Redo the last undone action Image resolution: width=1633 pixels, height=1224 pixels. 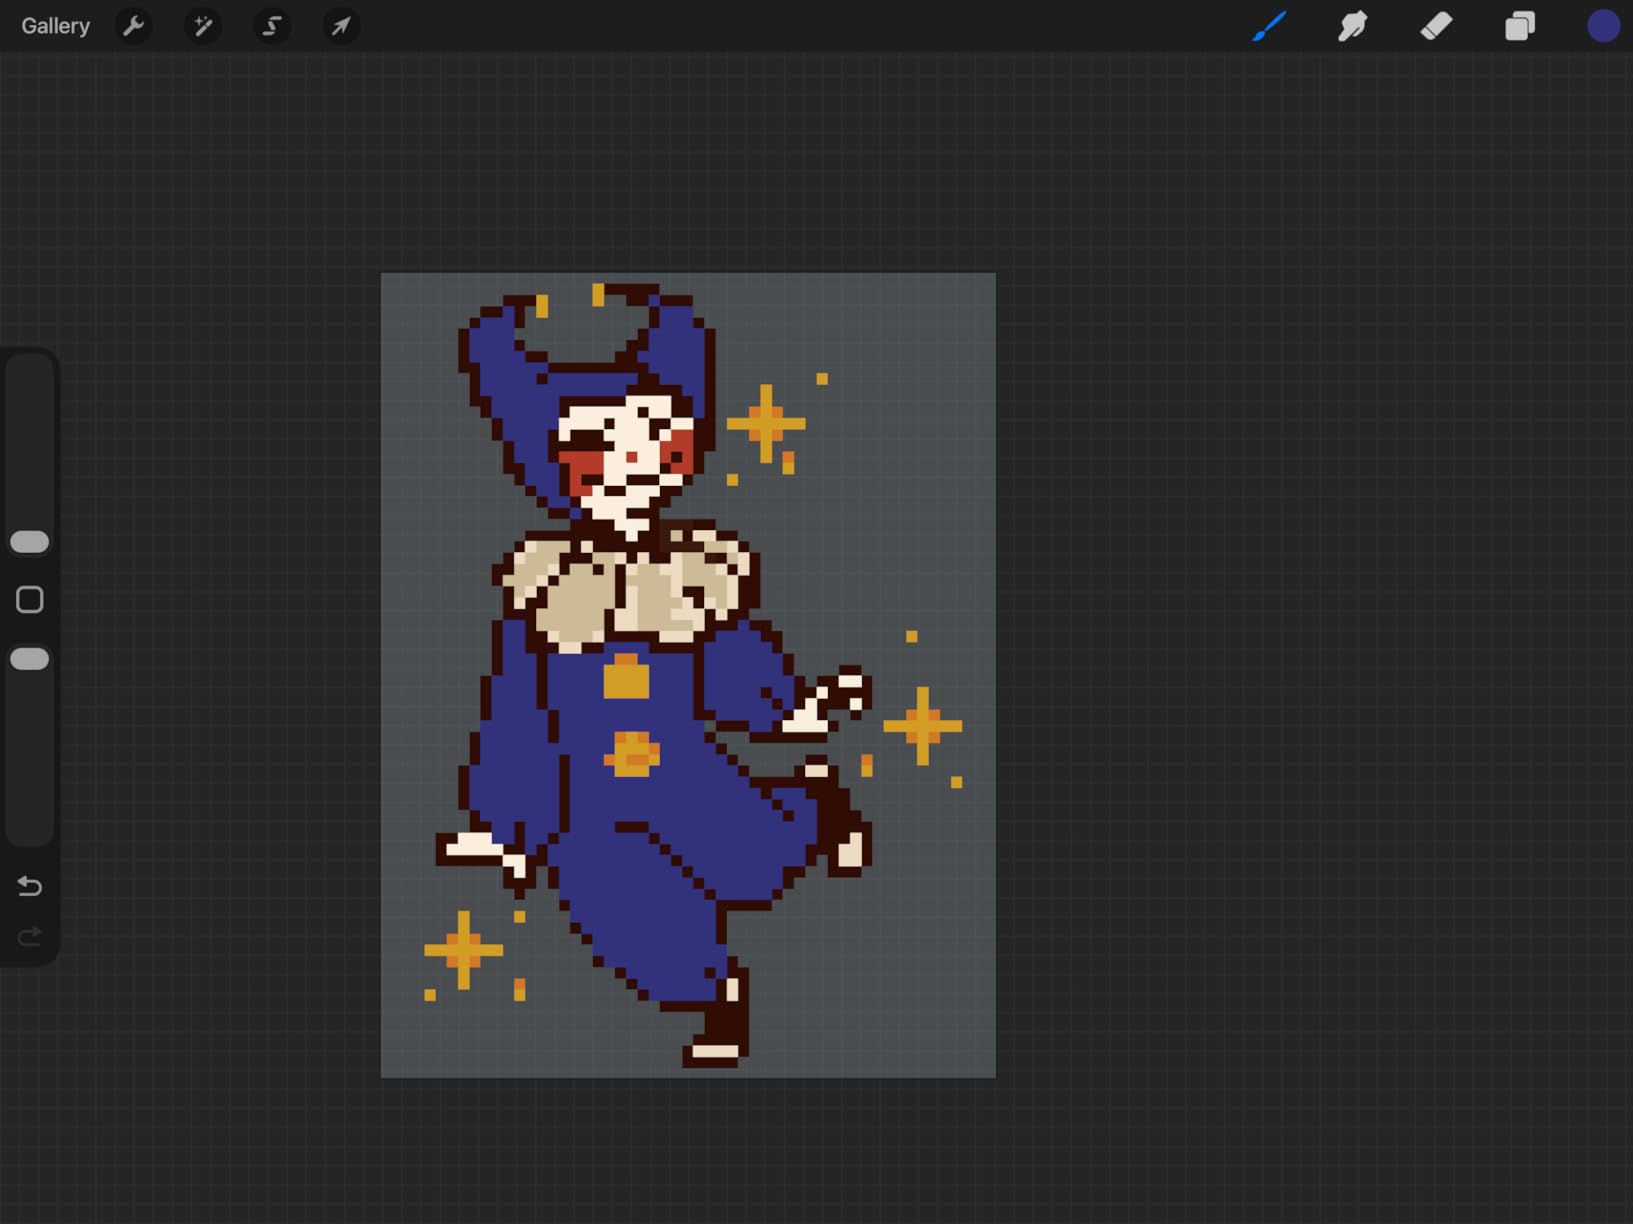30,936
